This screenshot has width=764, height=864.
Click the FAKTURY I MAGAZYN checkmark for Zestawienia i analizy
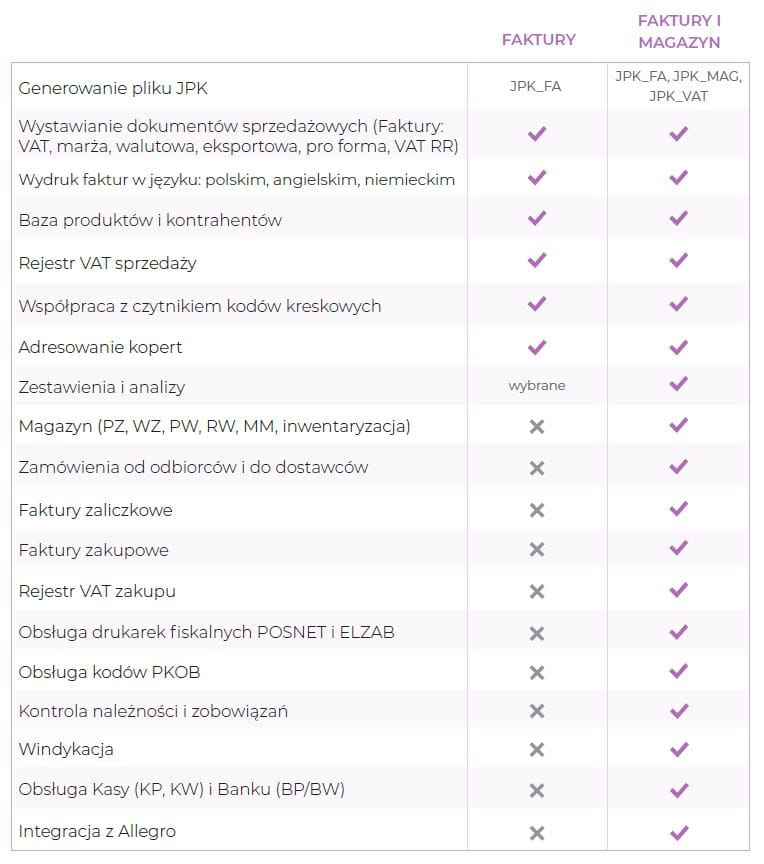679,384
